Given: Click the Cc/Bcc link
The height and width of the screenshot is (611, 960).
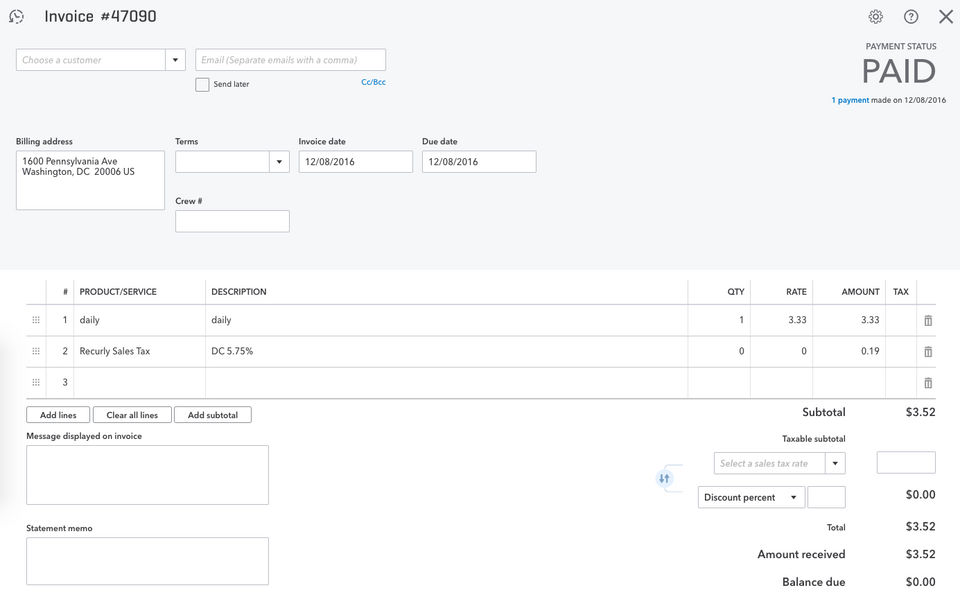Looking at the screenshot, I should (373, 82).
